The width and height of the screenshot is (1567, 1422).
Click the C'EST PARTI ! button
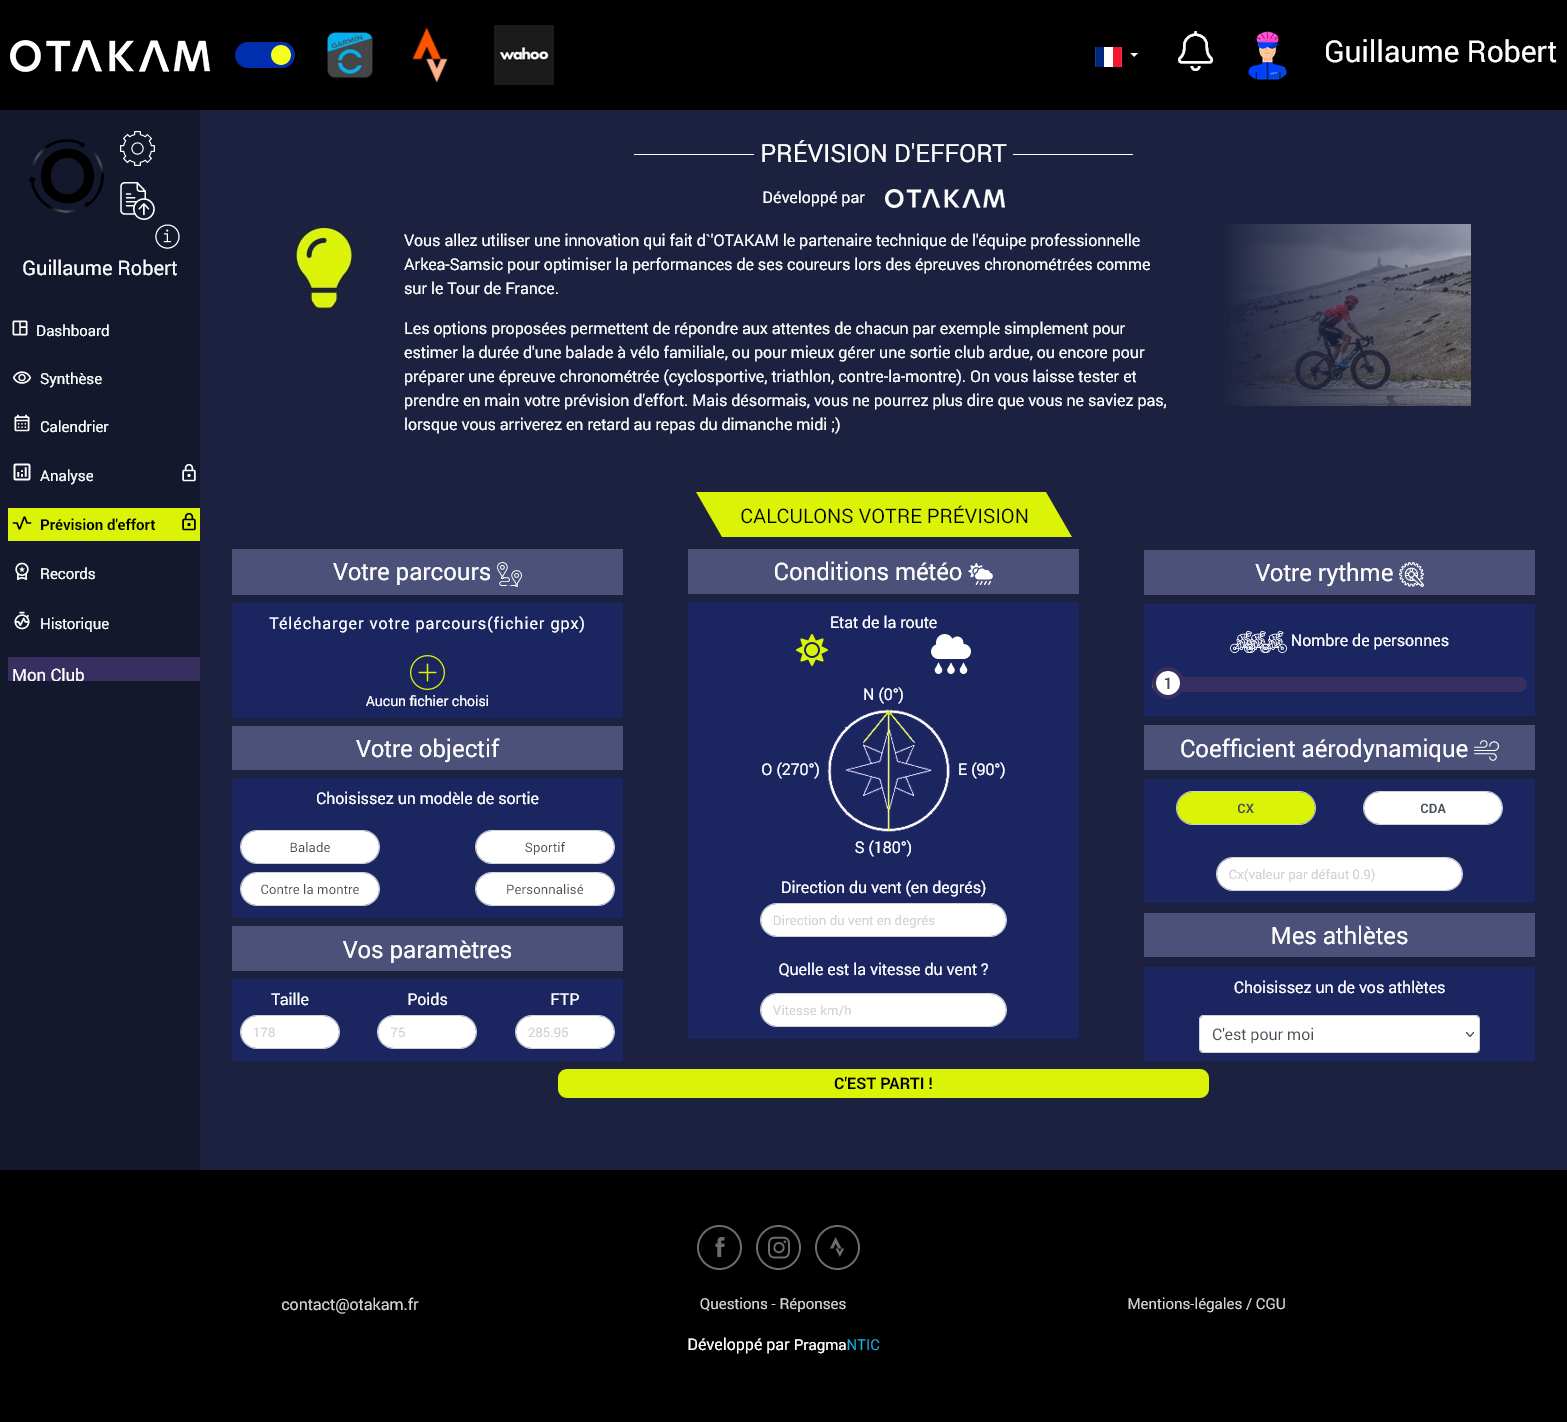click(x=883, y=1083)
